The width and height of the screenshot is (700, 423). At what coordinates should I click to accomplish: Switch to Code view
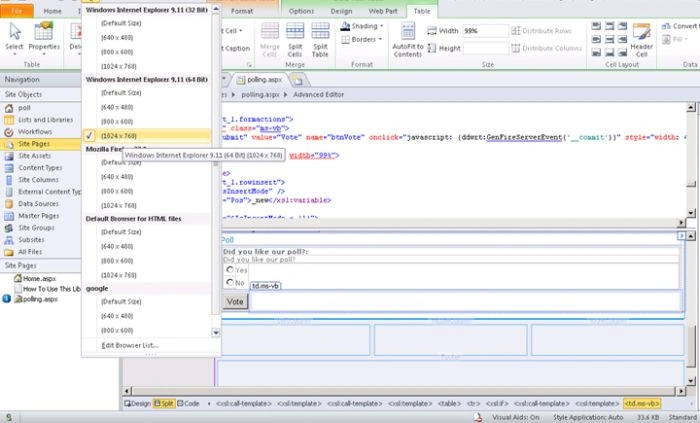tap(188, 403)
